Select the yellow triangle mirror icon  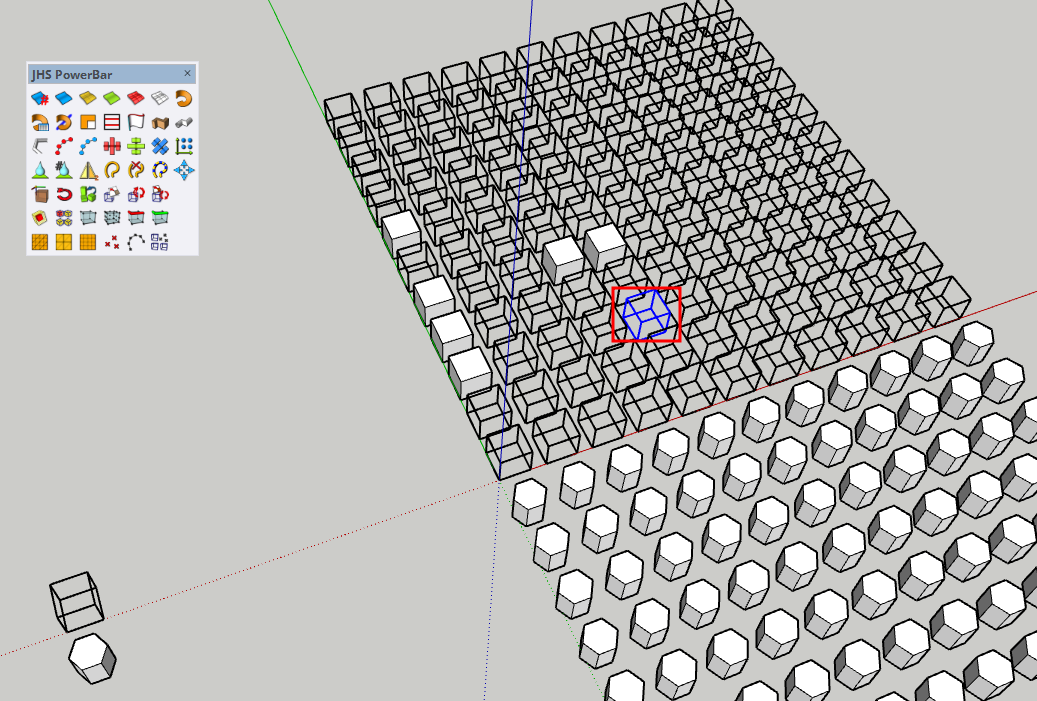point(87,170)
